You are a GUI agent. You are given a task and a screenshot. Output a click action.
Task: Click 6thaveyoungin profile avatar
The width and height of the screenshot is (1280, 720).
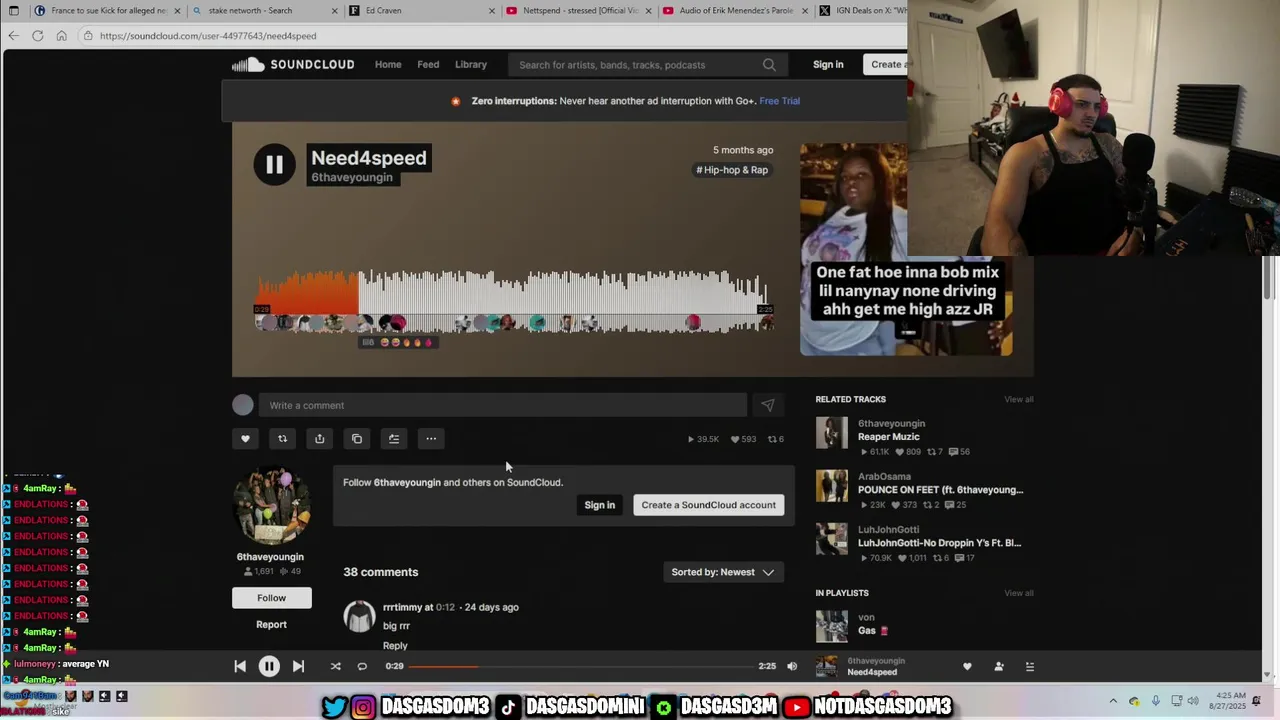point(271,505)
